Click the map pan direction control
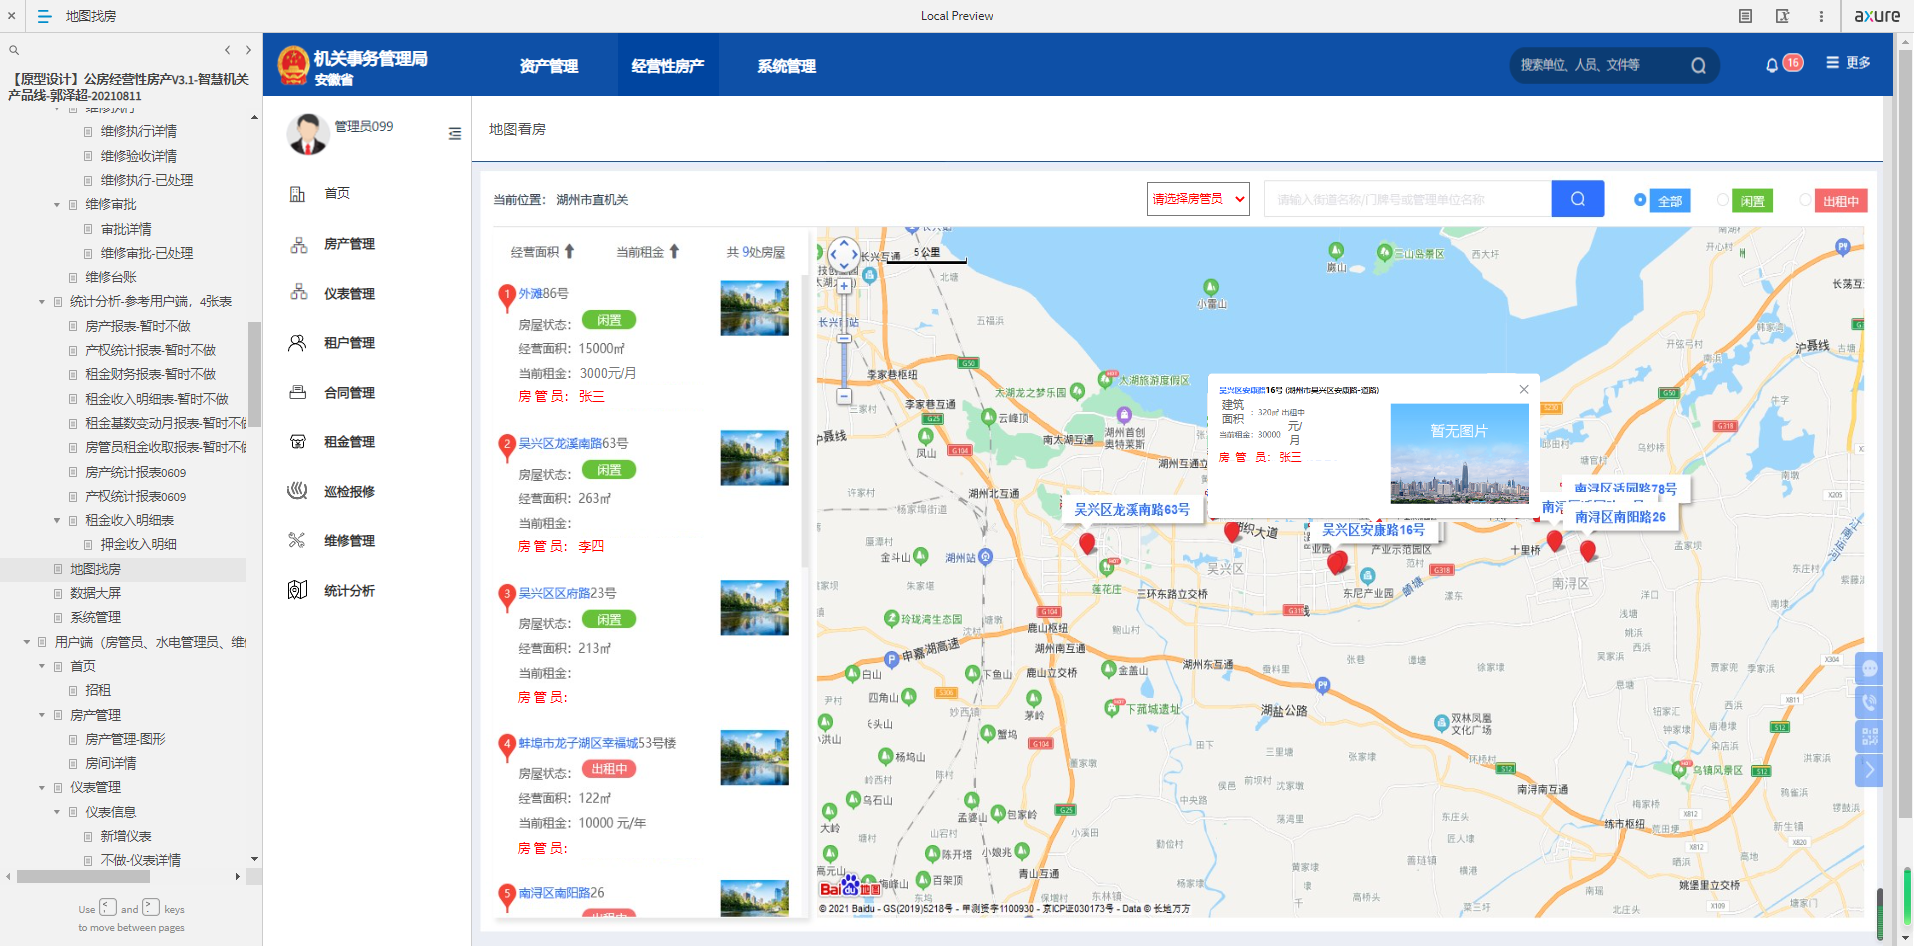The width and height of the screenshot is (1914, 946). pos(844,254)
